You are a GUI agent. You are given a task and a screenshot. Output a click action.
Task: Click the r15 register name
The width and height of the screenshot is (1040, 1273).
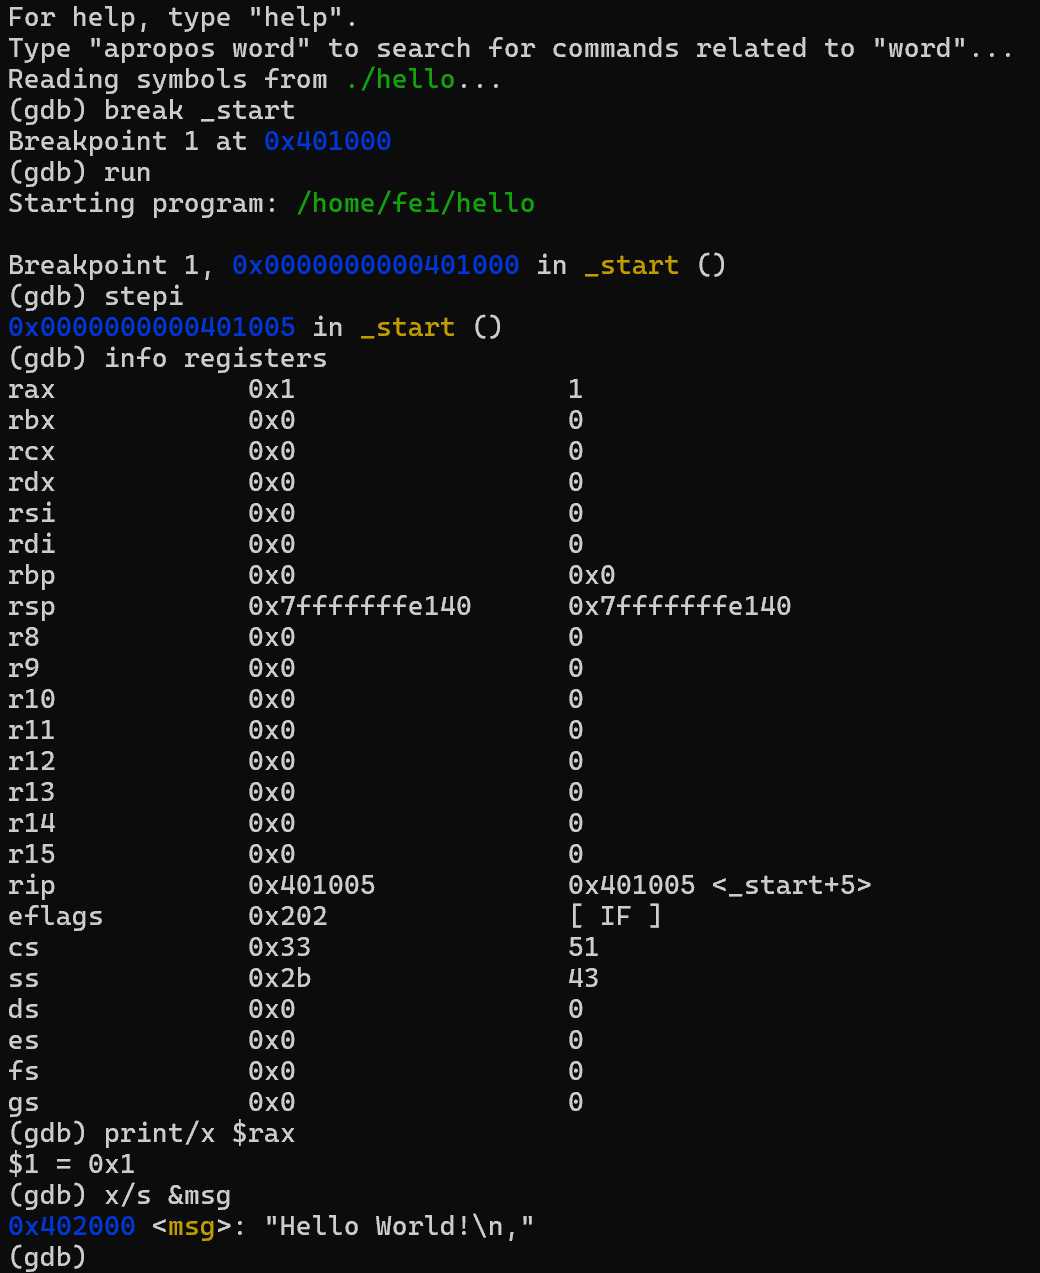[31, 854]
